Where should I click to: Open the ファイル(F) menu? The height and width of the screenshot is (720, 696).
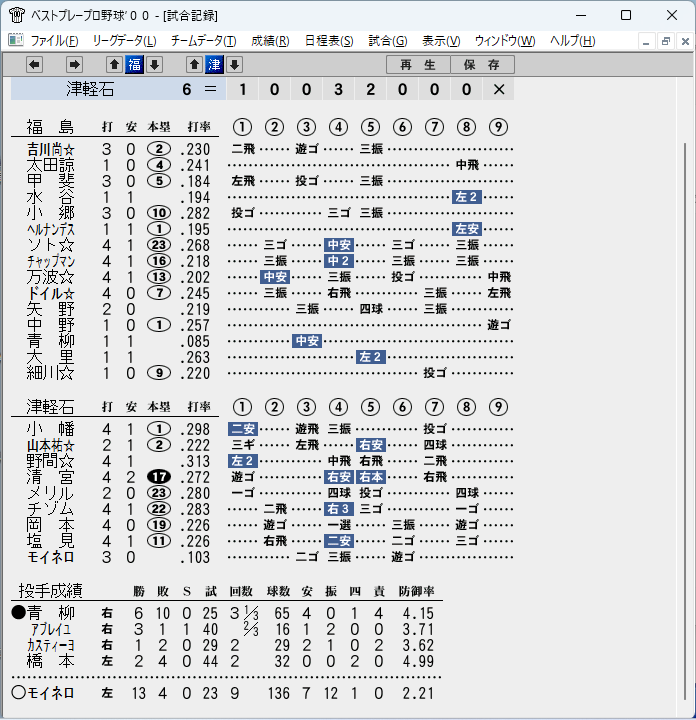point(54,41)
